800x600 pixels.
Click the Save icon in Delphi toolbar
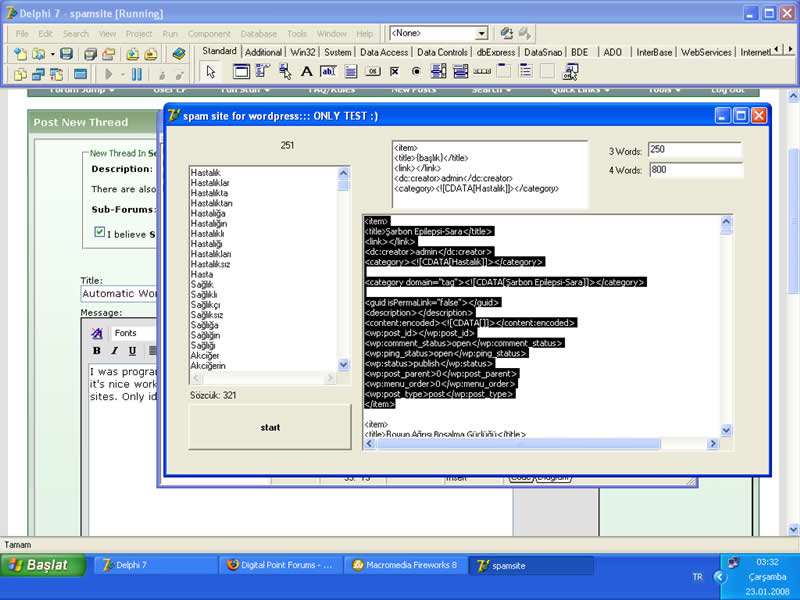pyautogui.click(x=66, y=53)
